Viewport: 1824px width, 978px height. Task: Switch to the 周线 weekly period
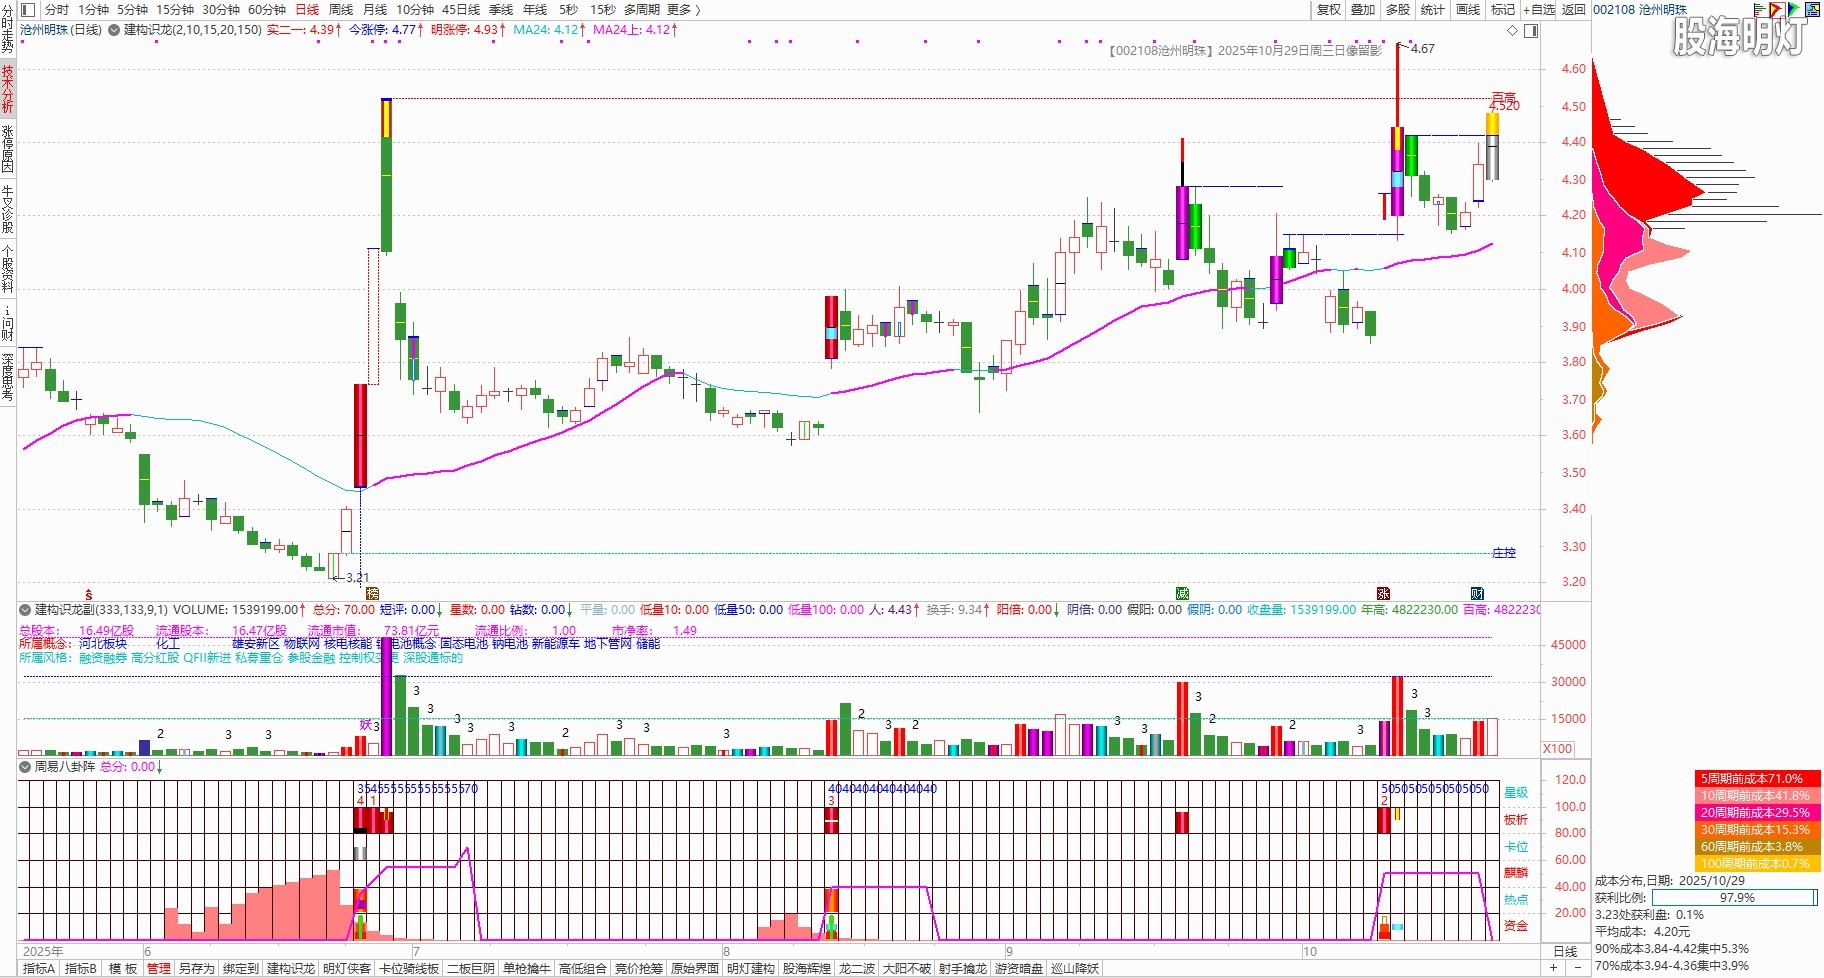(x=341, y=10)
